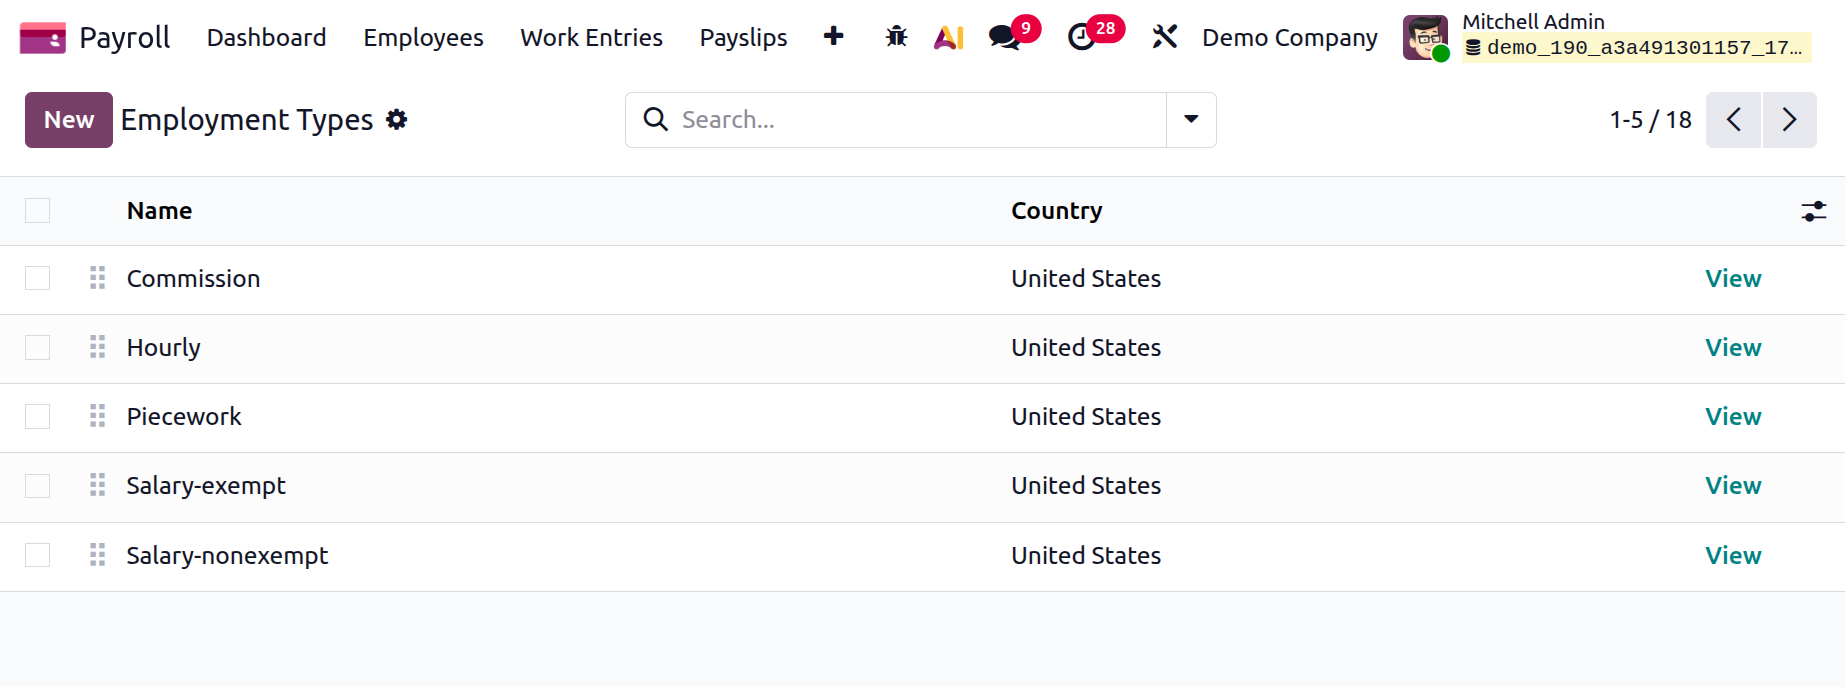This screenshot has width=1845, height=687.
Task: Click the Payroll app logo icon
Action: [x=42, y=38]
